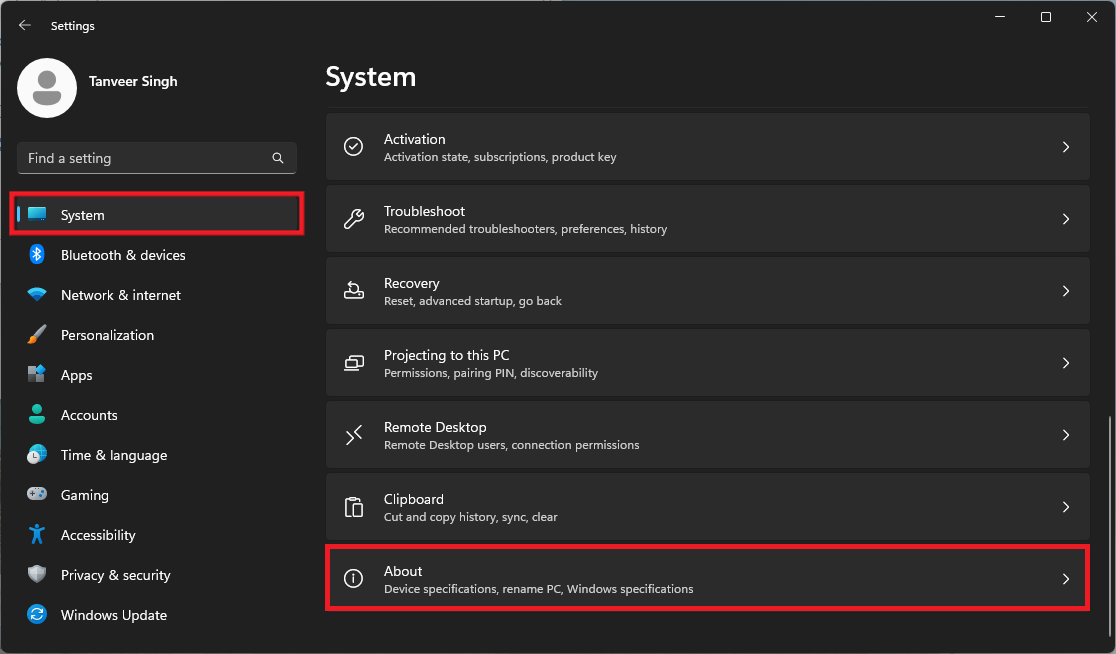Open Clipboard settings
1116x654 pixels.
click(707, 506)
